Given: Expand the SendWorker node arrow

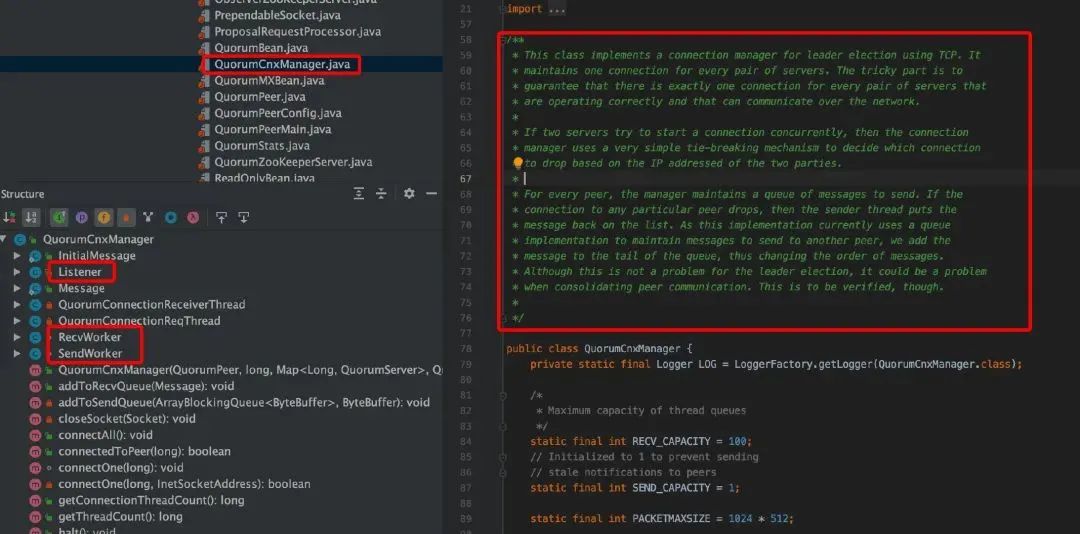Looking at the screenshot, I should point(17,353).
